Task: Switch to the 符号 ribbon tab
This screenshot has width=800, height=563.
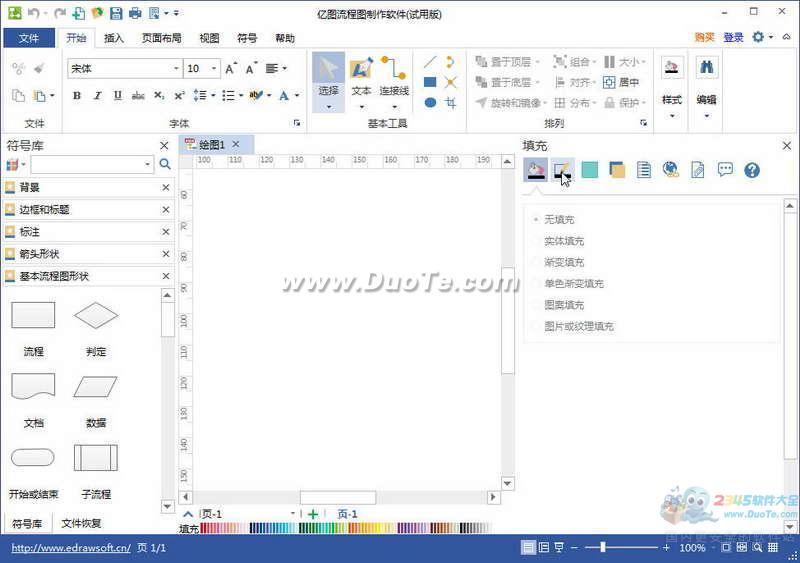Action: pos(247,38)
